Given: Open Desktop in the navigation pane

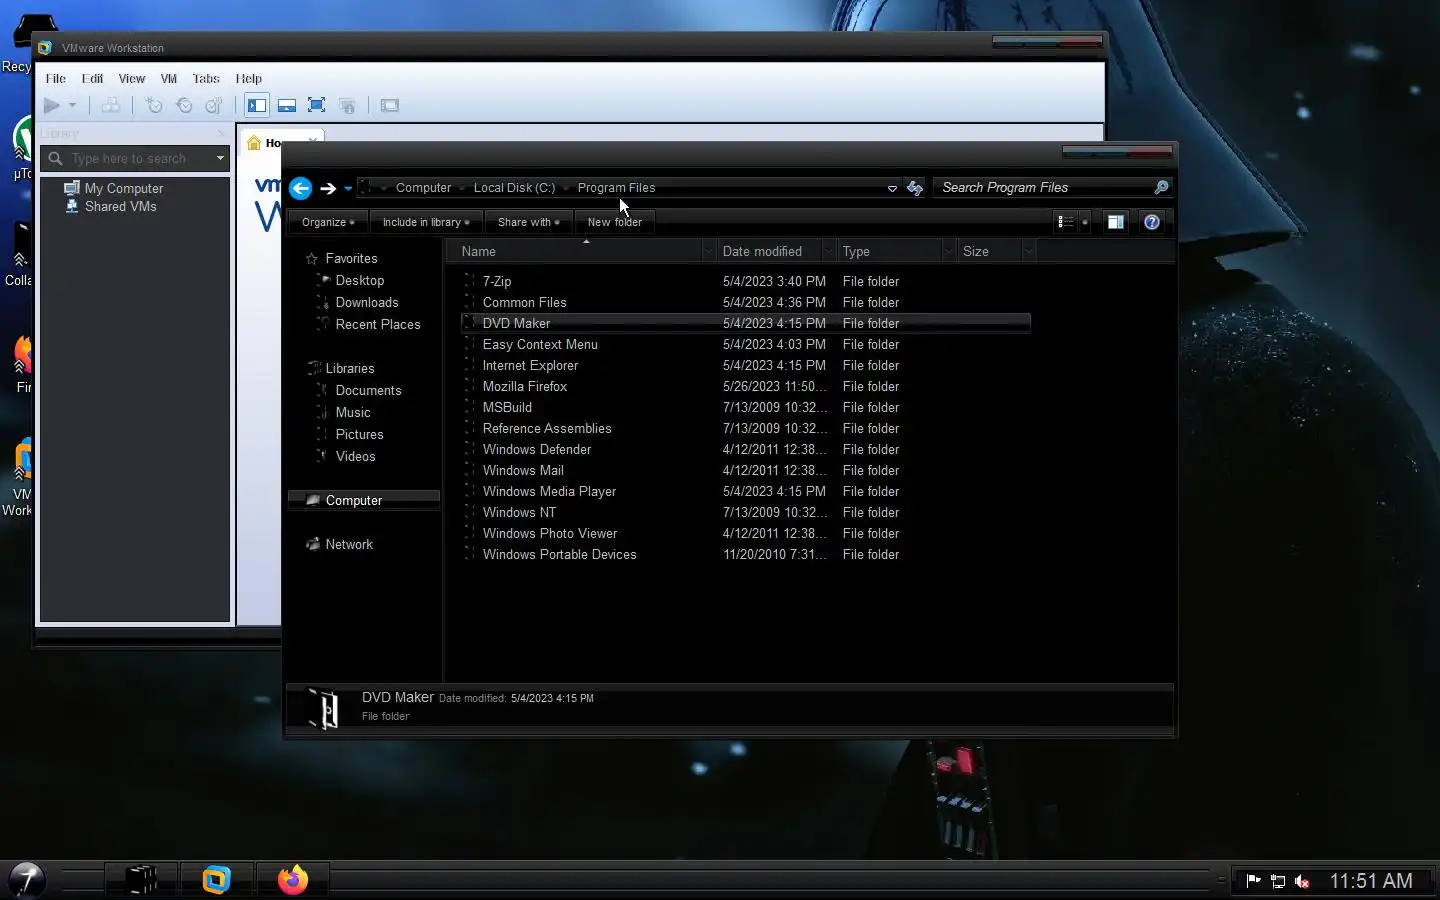Looking at the screenshot, I should [x=359, y=281].
